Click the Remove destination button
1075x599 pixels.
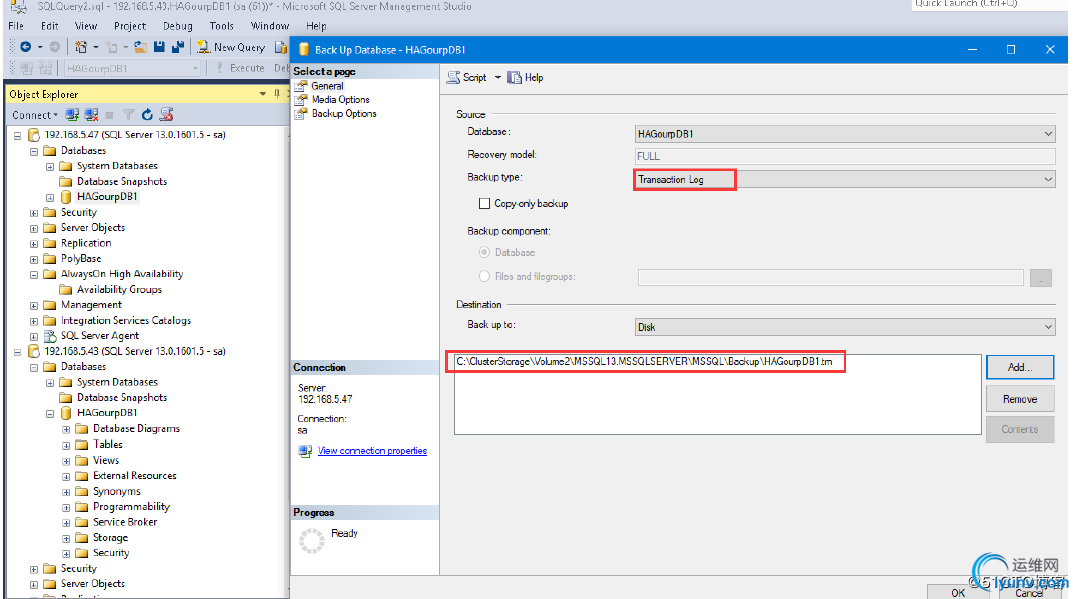click(x=1019, y=399)
